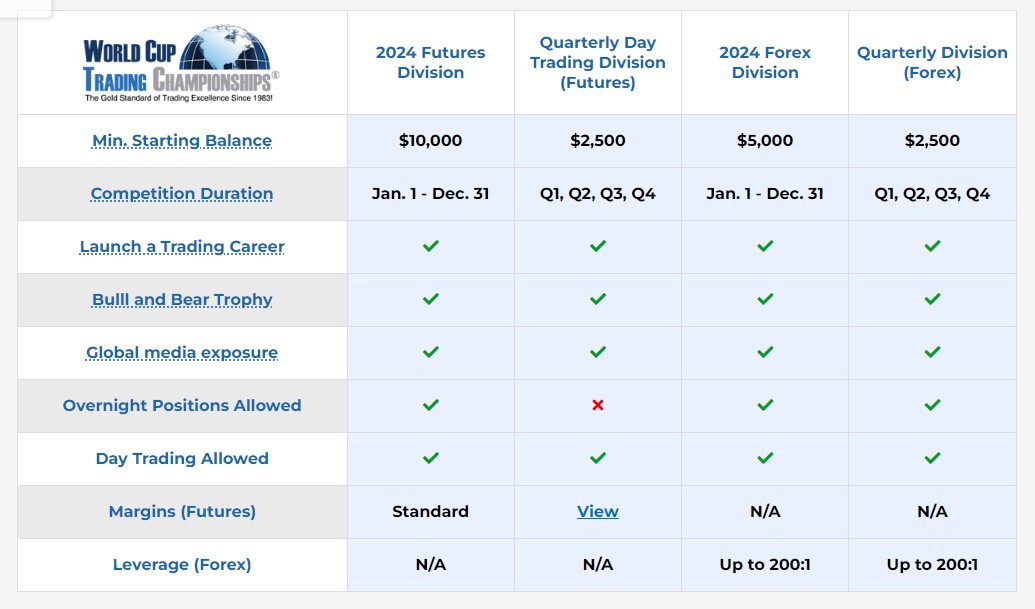Follow the Launch a Trading Career link

182,247
